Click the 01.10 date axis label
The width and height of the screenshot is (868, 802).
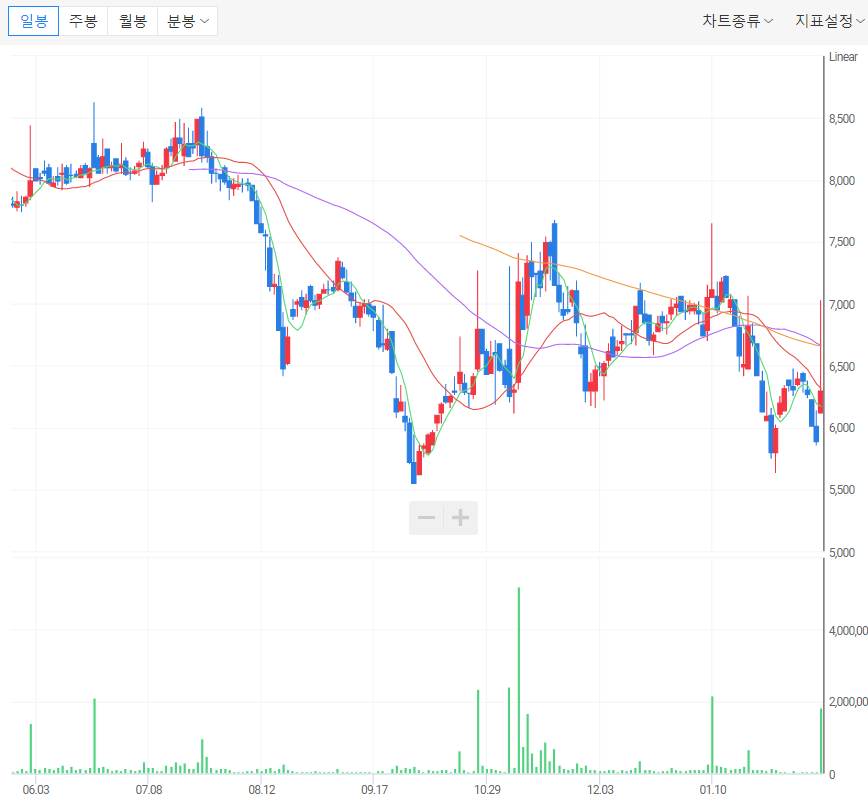713,789
